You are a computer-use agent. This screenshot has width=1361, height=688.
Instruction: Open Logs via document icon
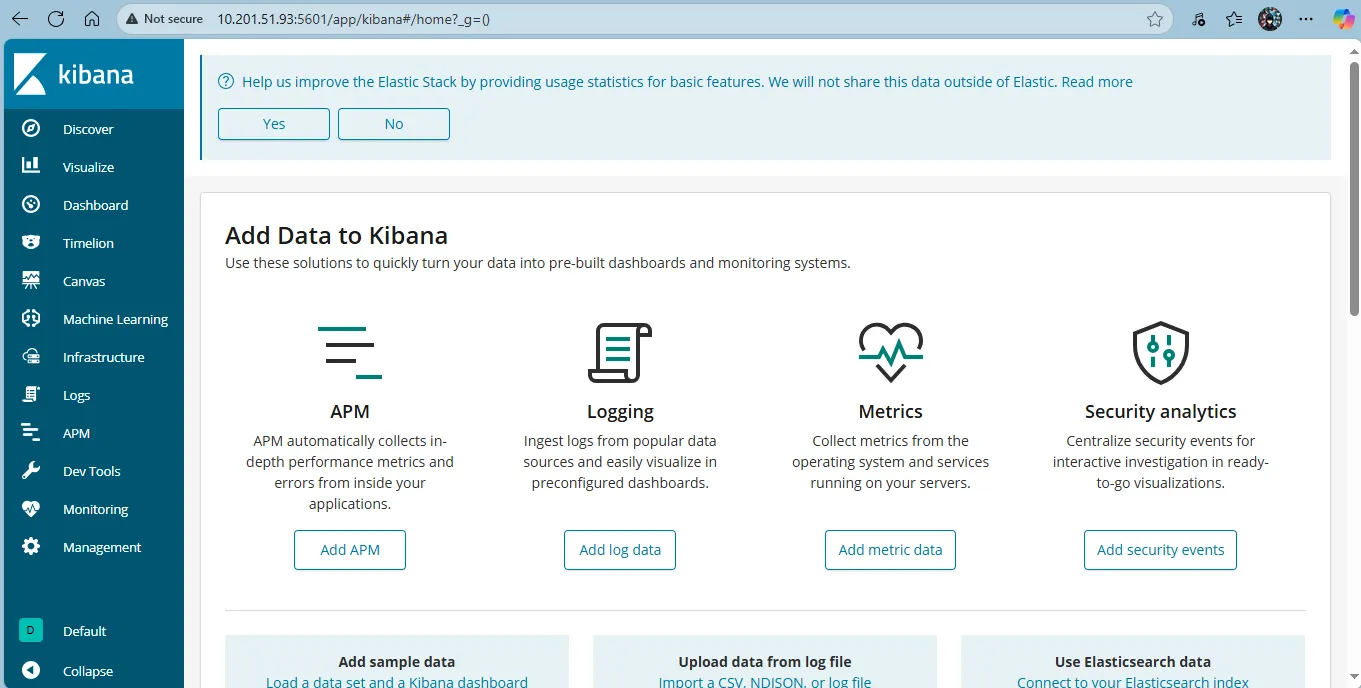[31, 394]
